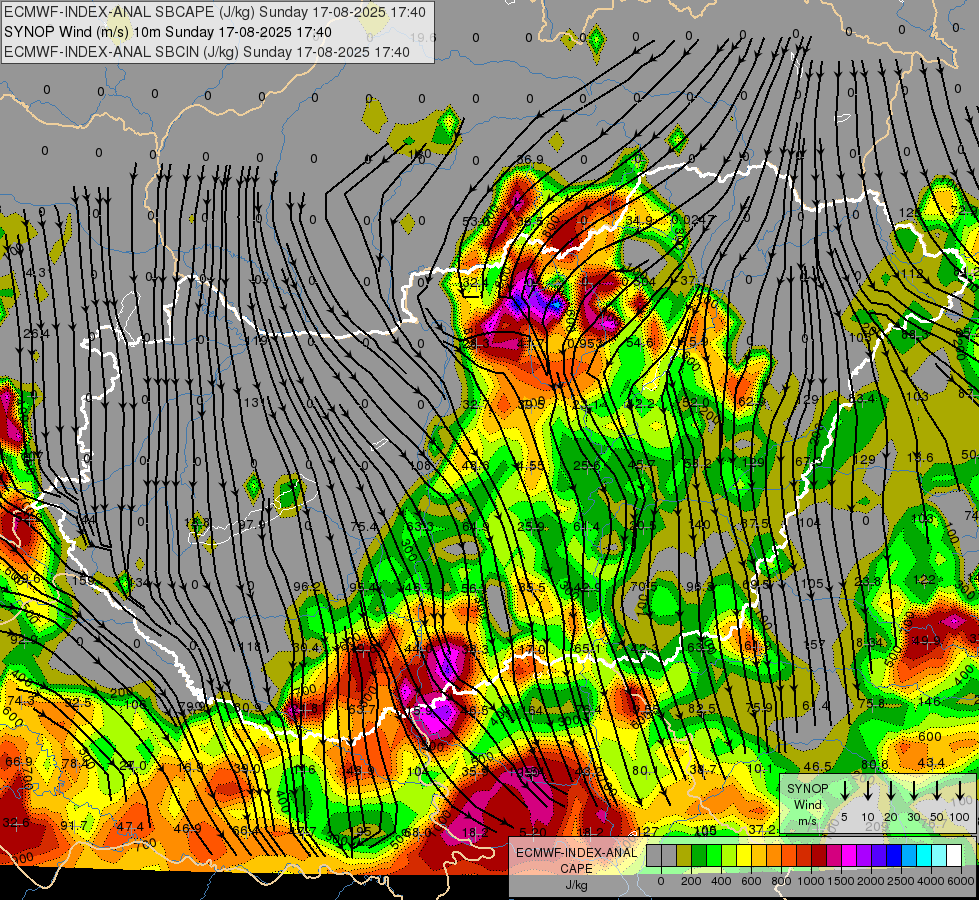Click the 'm/s' unit in the wind legend

coord(807,821)
